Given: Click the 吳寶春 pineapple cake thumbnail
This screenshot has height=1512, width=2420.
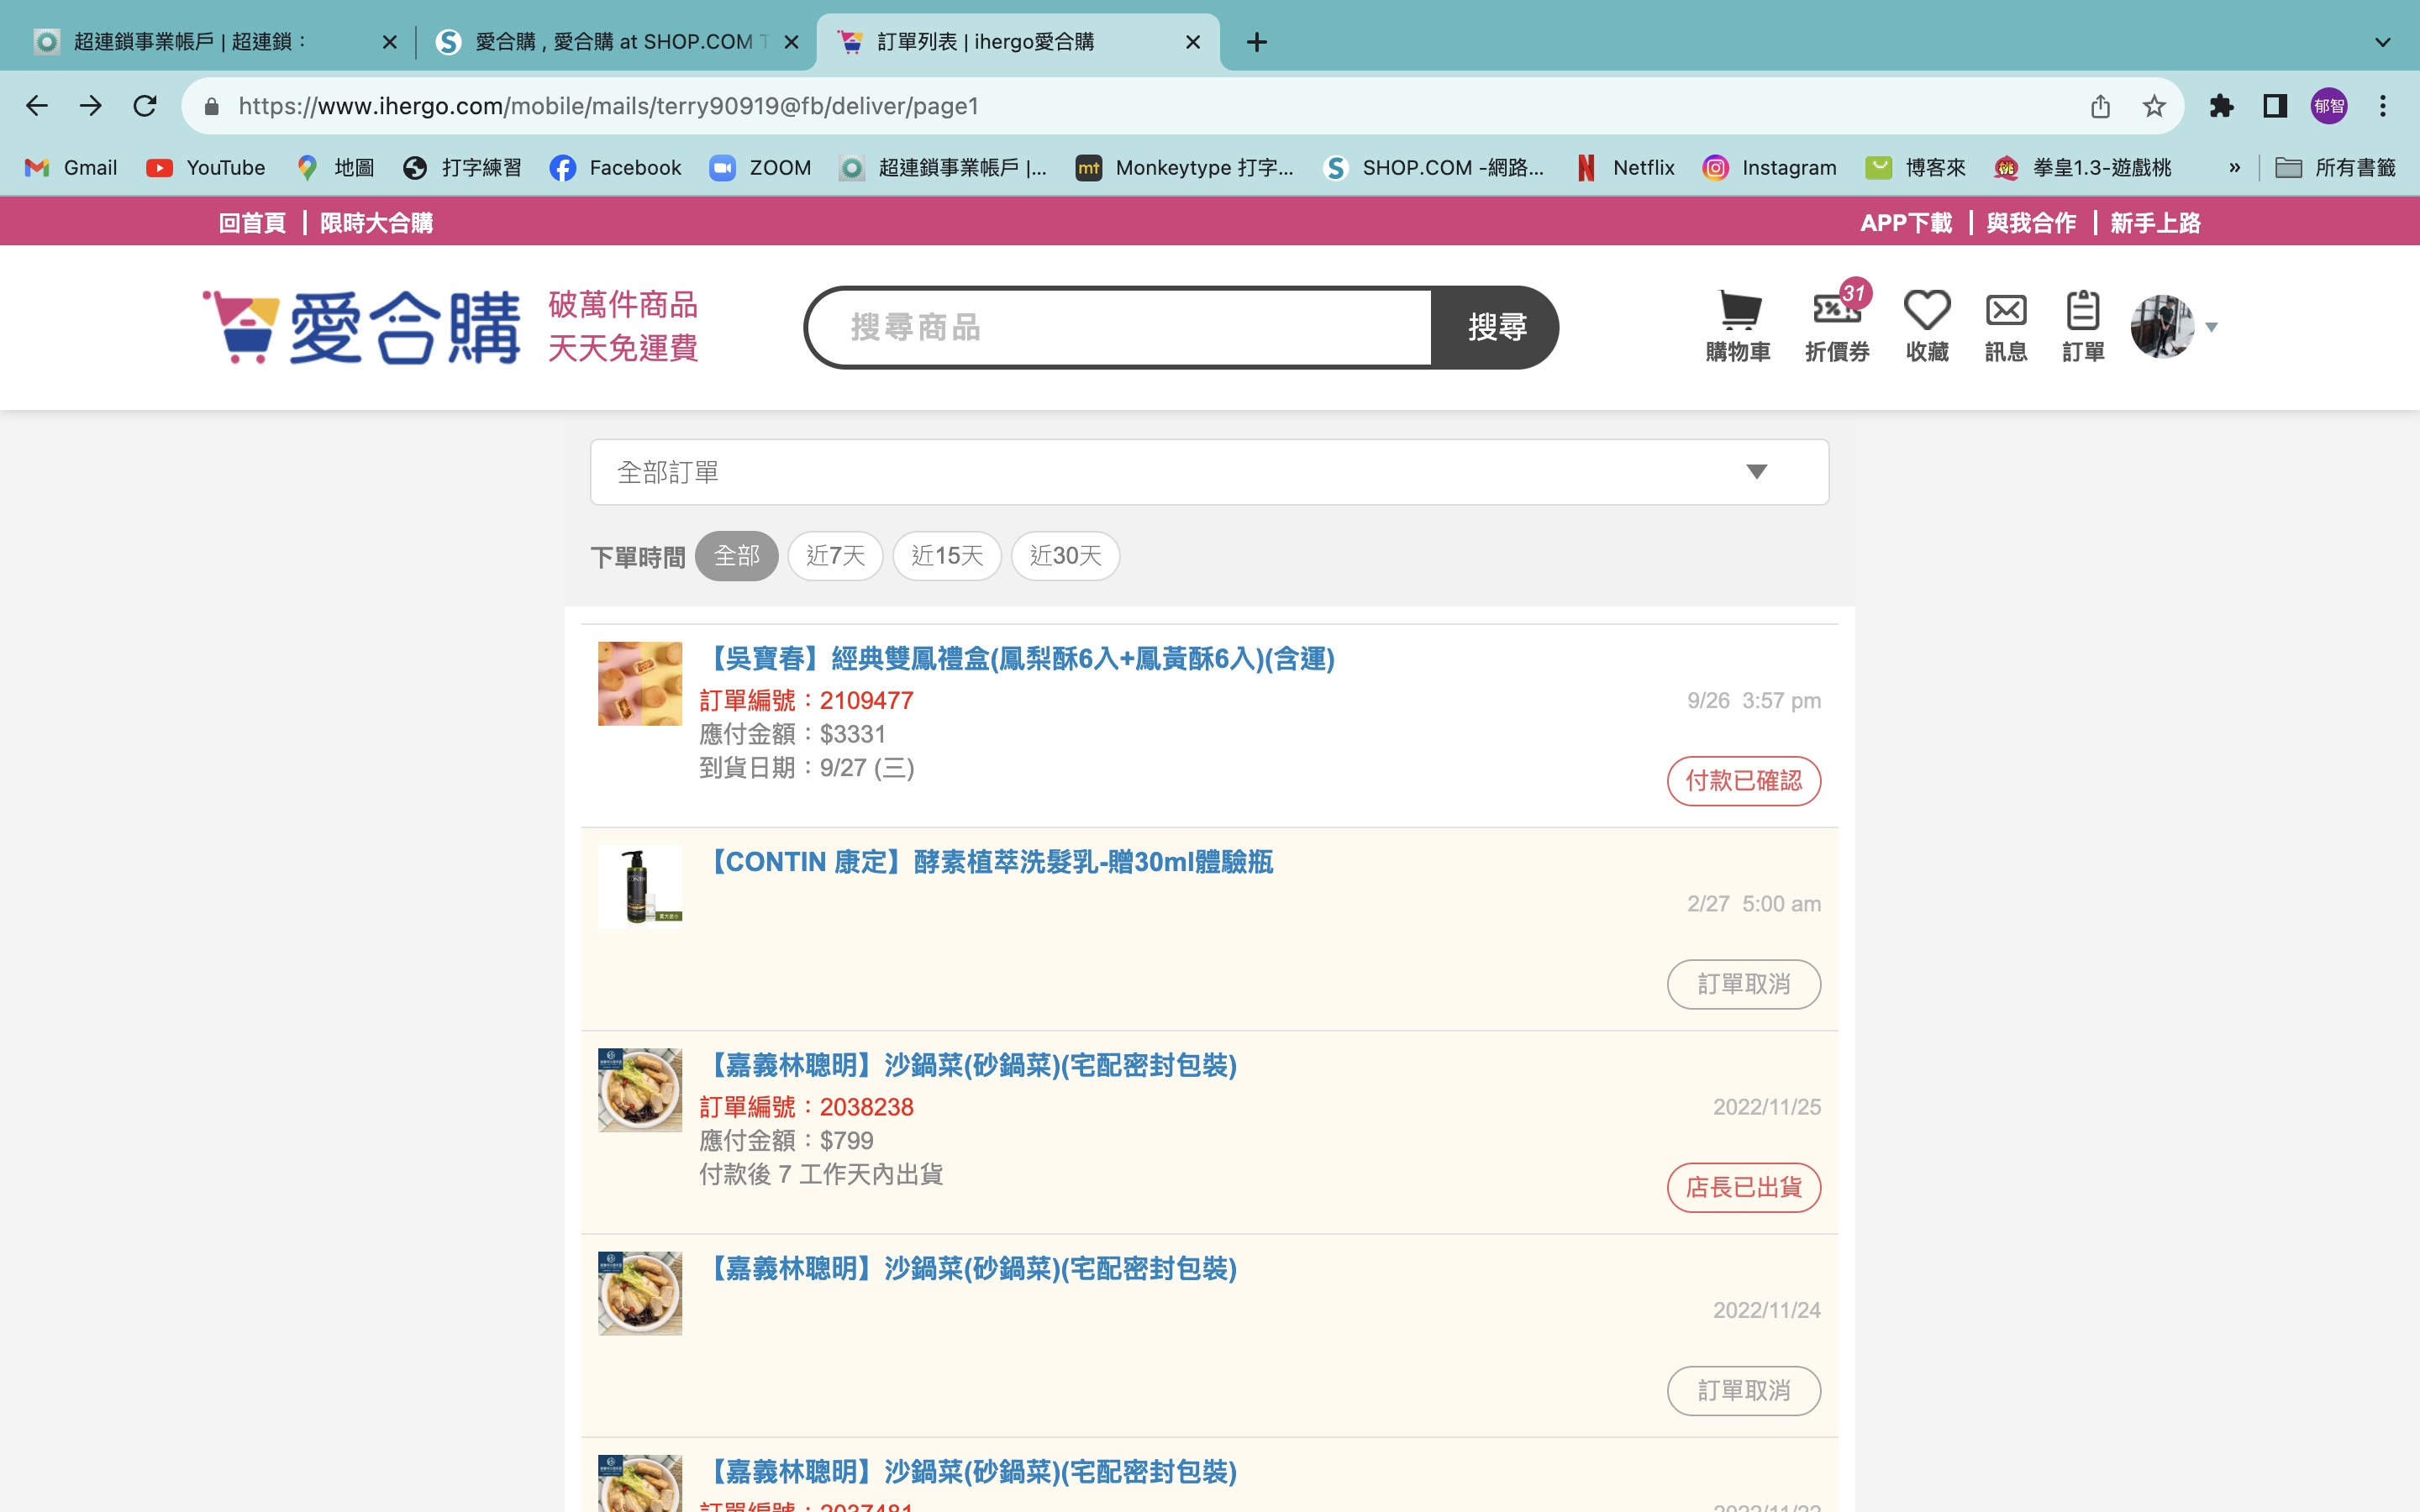Looking at the screenshot, I should click(640, 684).
